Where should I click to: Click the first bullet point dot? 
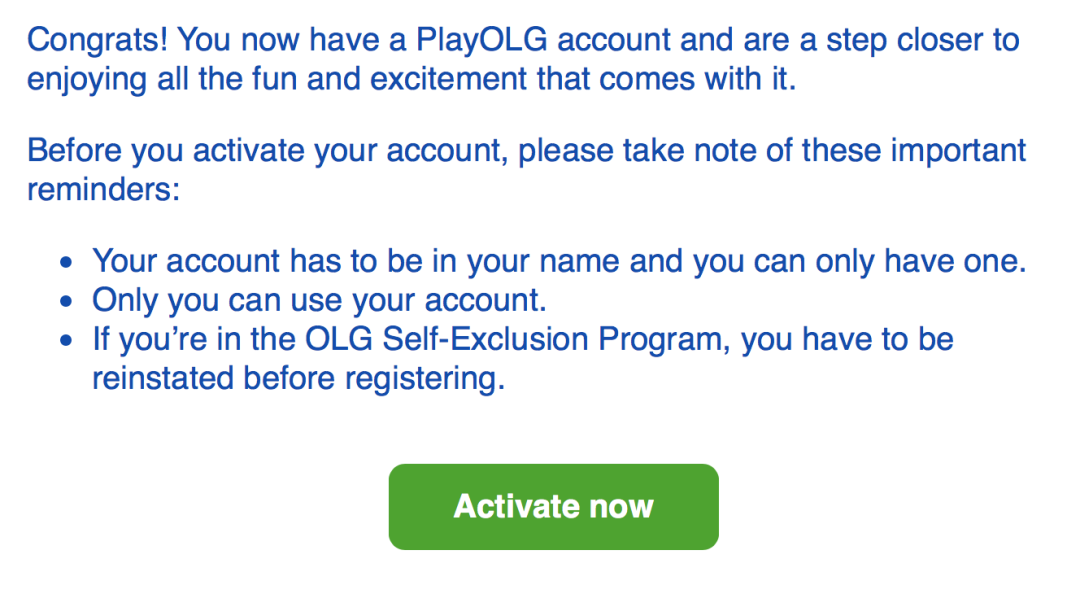coord(66,264)
